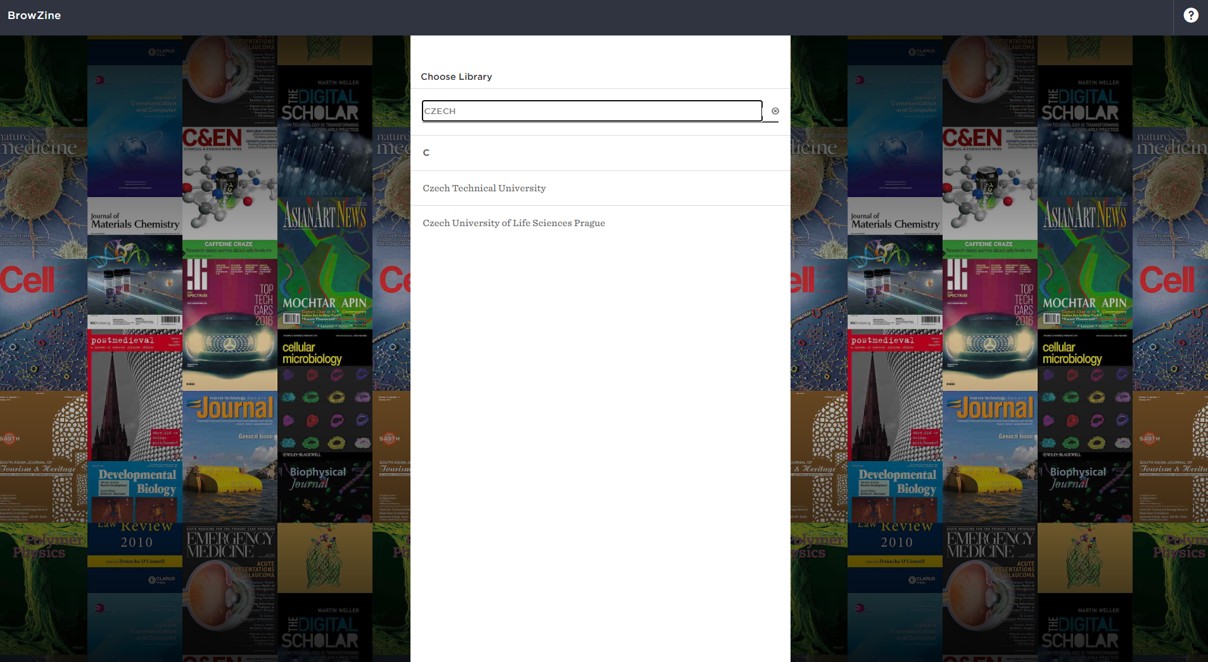This screenshot has height=662, width=1208.
Task: Focus the Choose Library search field
Action: 591,111
